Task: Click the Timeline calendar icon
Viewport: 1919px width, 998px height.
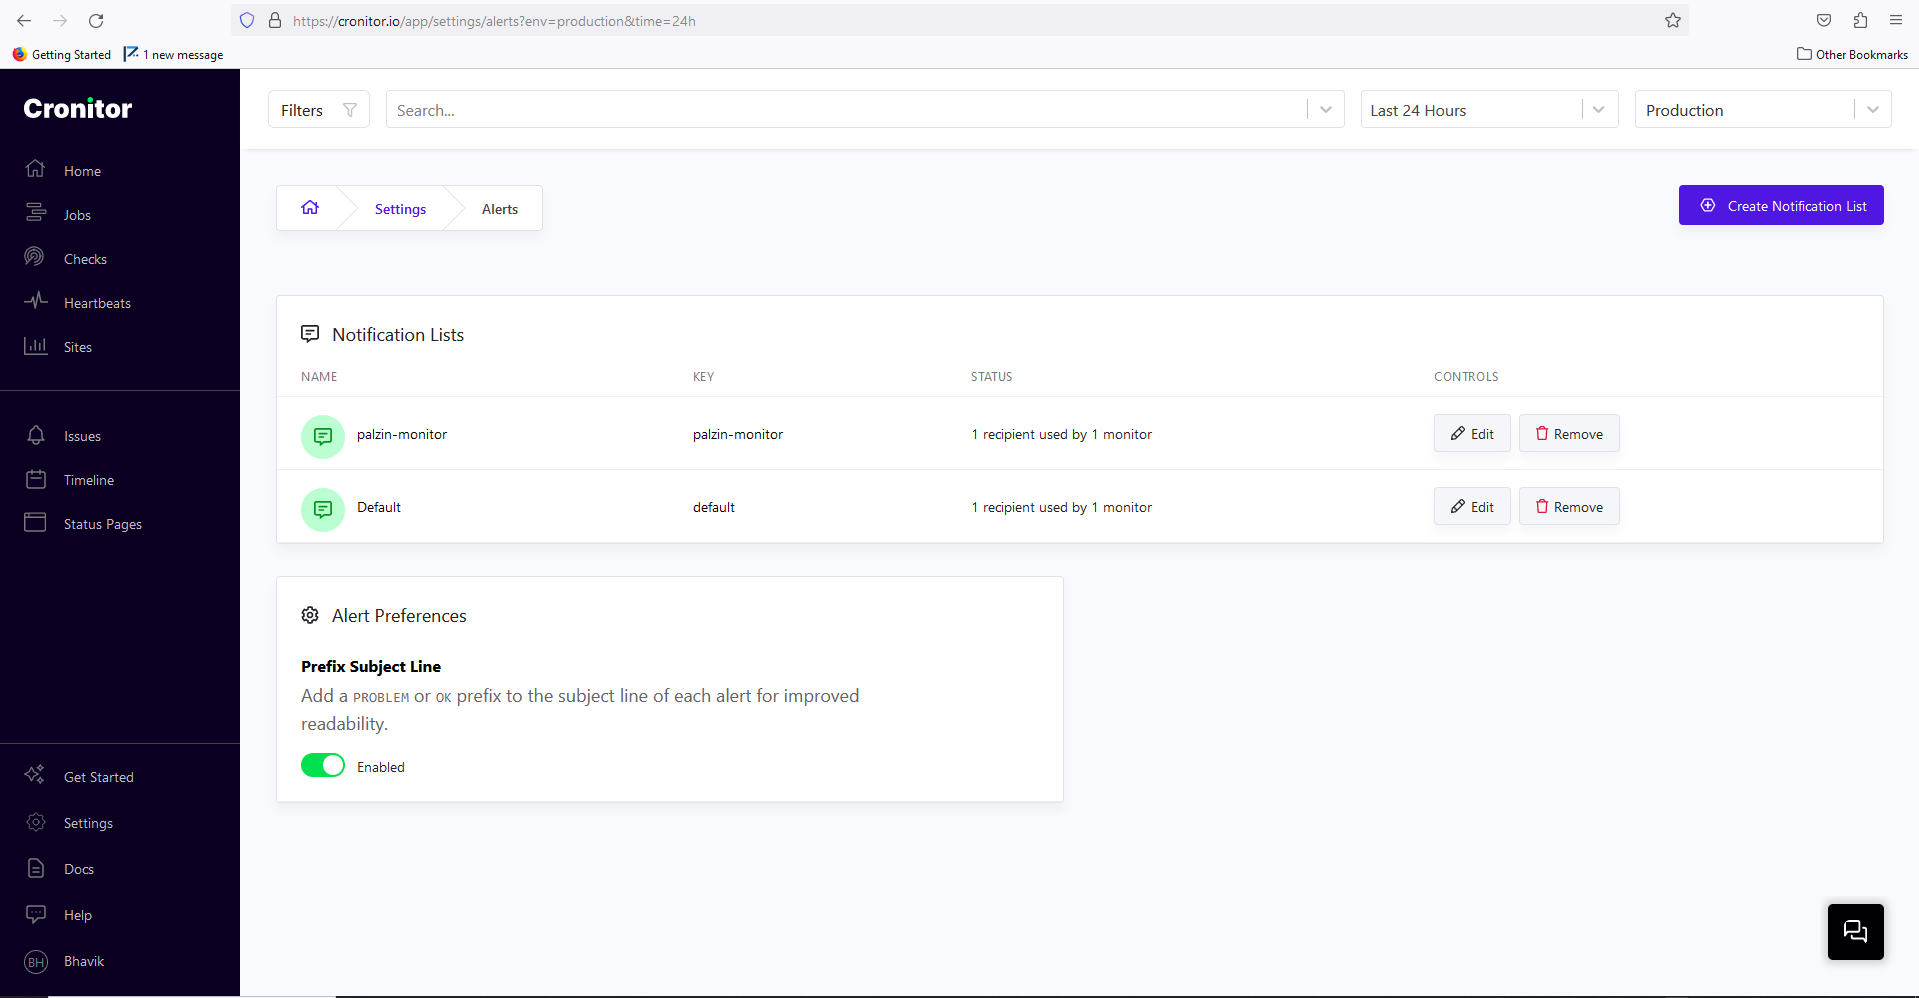Action: (36, 479)
